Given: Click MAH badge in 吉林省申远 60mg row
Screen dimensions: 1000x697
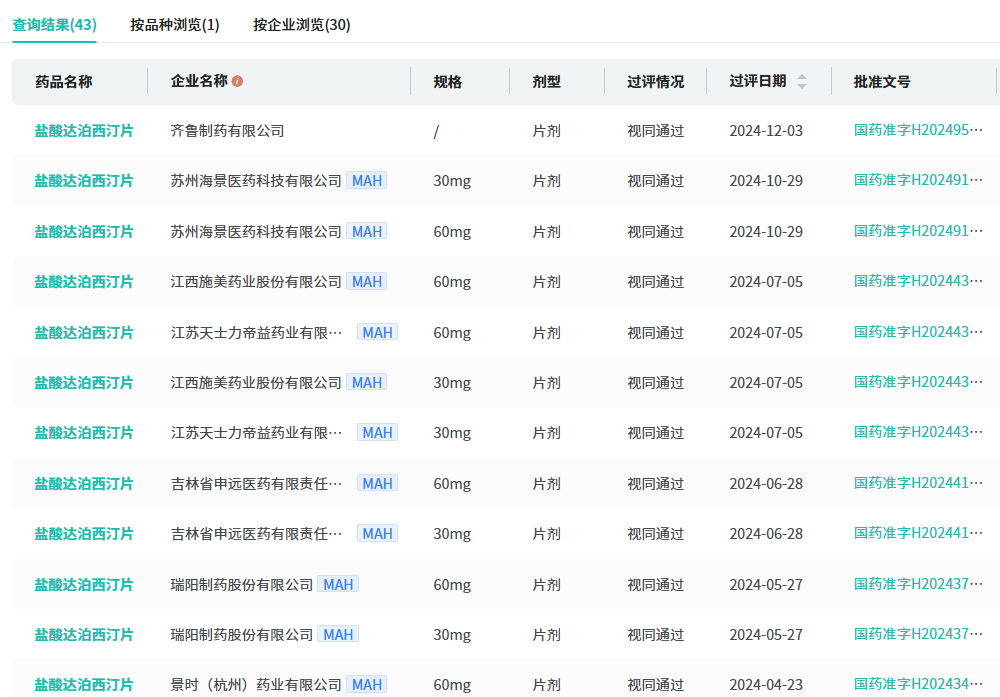Looking at the screenshot, I should click(378, 483).
